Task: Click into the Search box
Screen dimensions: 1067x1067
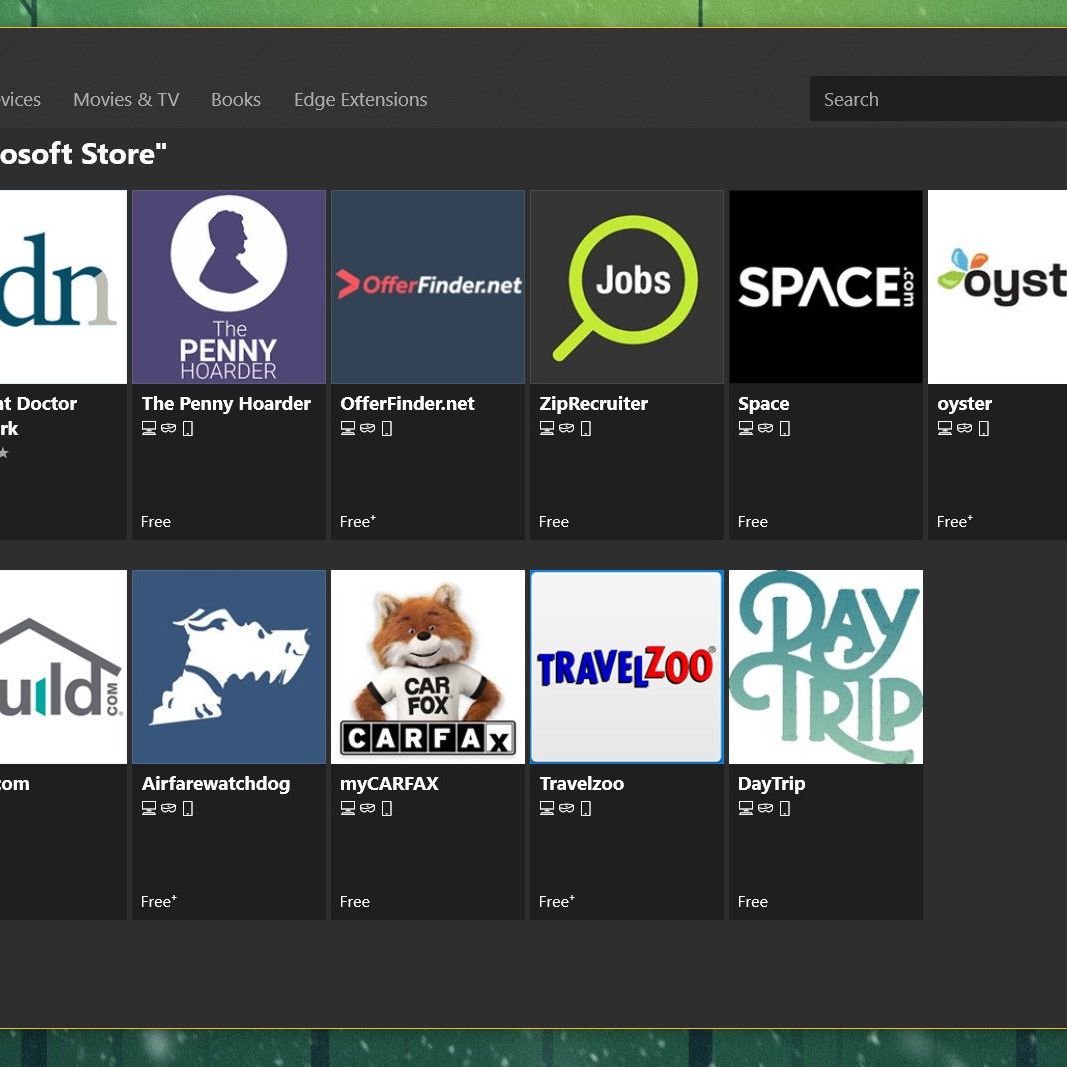Action: pos(938,99)
